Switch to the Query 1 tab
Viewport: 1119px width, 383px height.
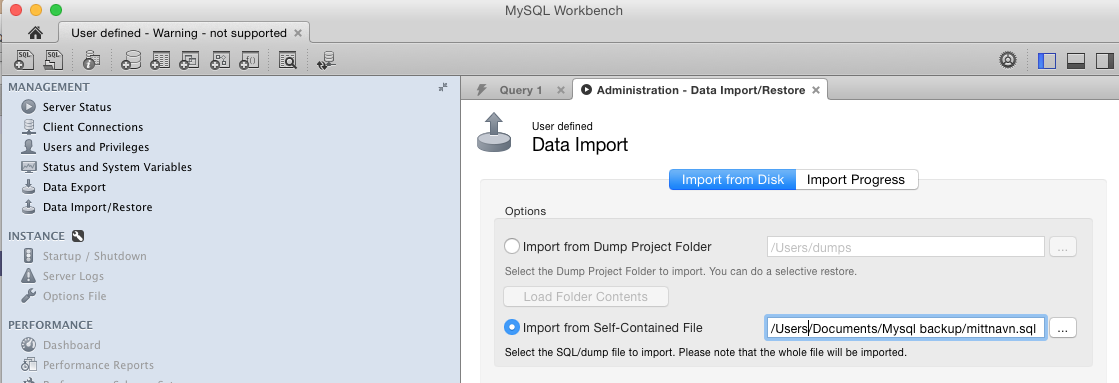[x=520, y=90]
